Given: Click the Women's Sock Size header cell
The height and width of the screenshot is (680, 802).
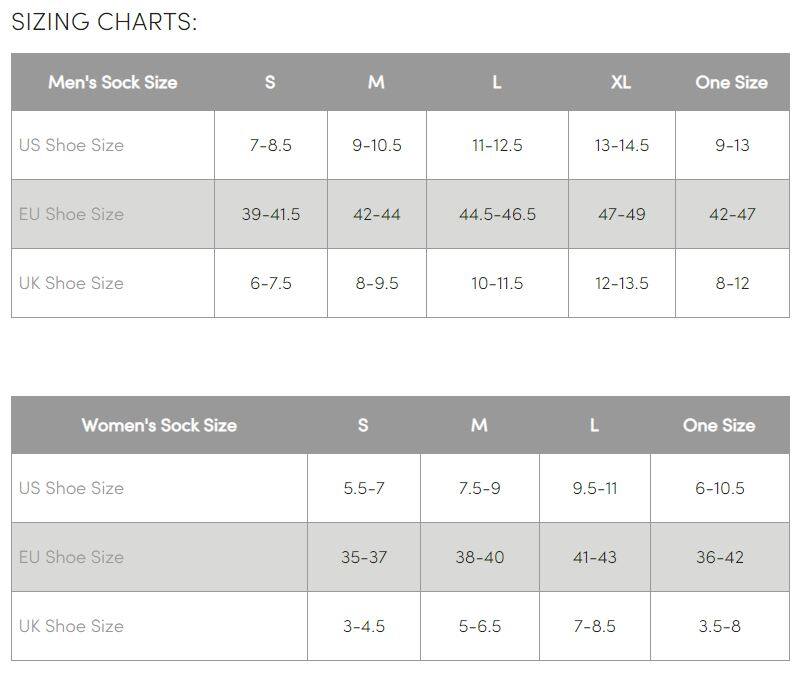Looking at the screenshot, I should [x=159, y=425].
